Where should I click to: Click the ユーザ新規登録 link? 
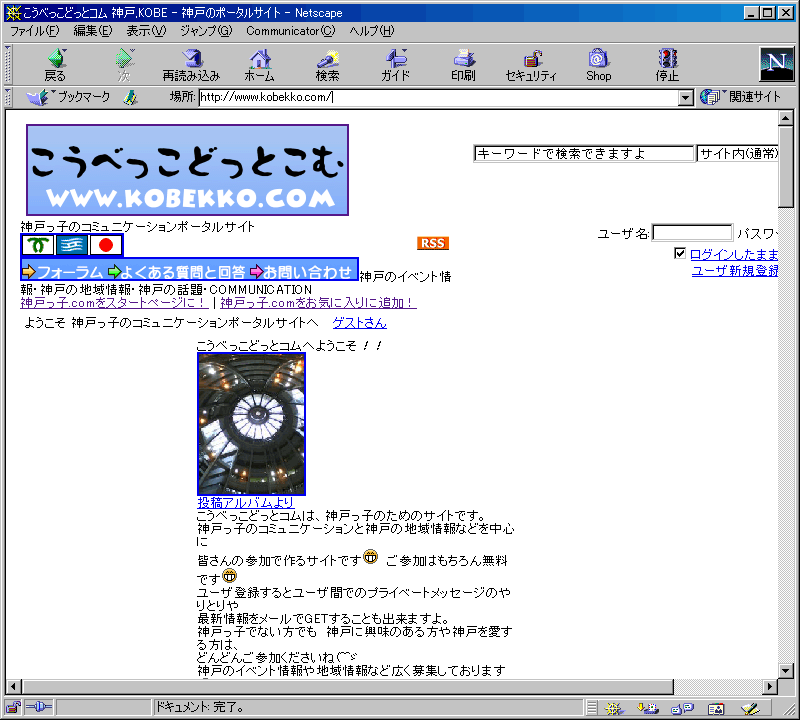pos(735,270)
